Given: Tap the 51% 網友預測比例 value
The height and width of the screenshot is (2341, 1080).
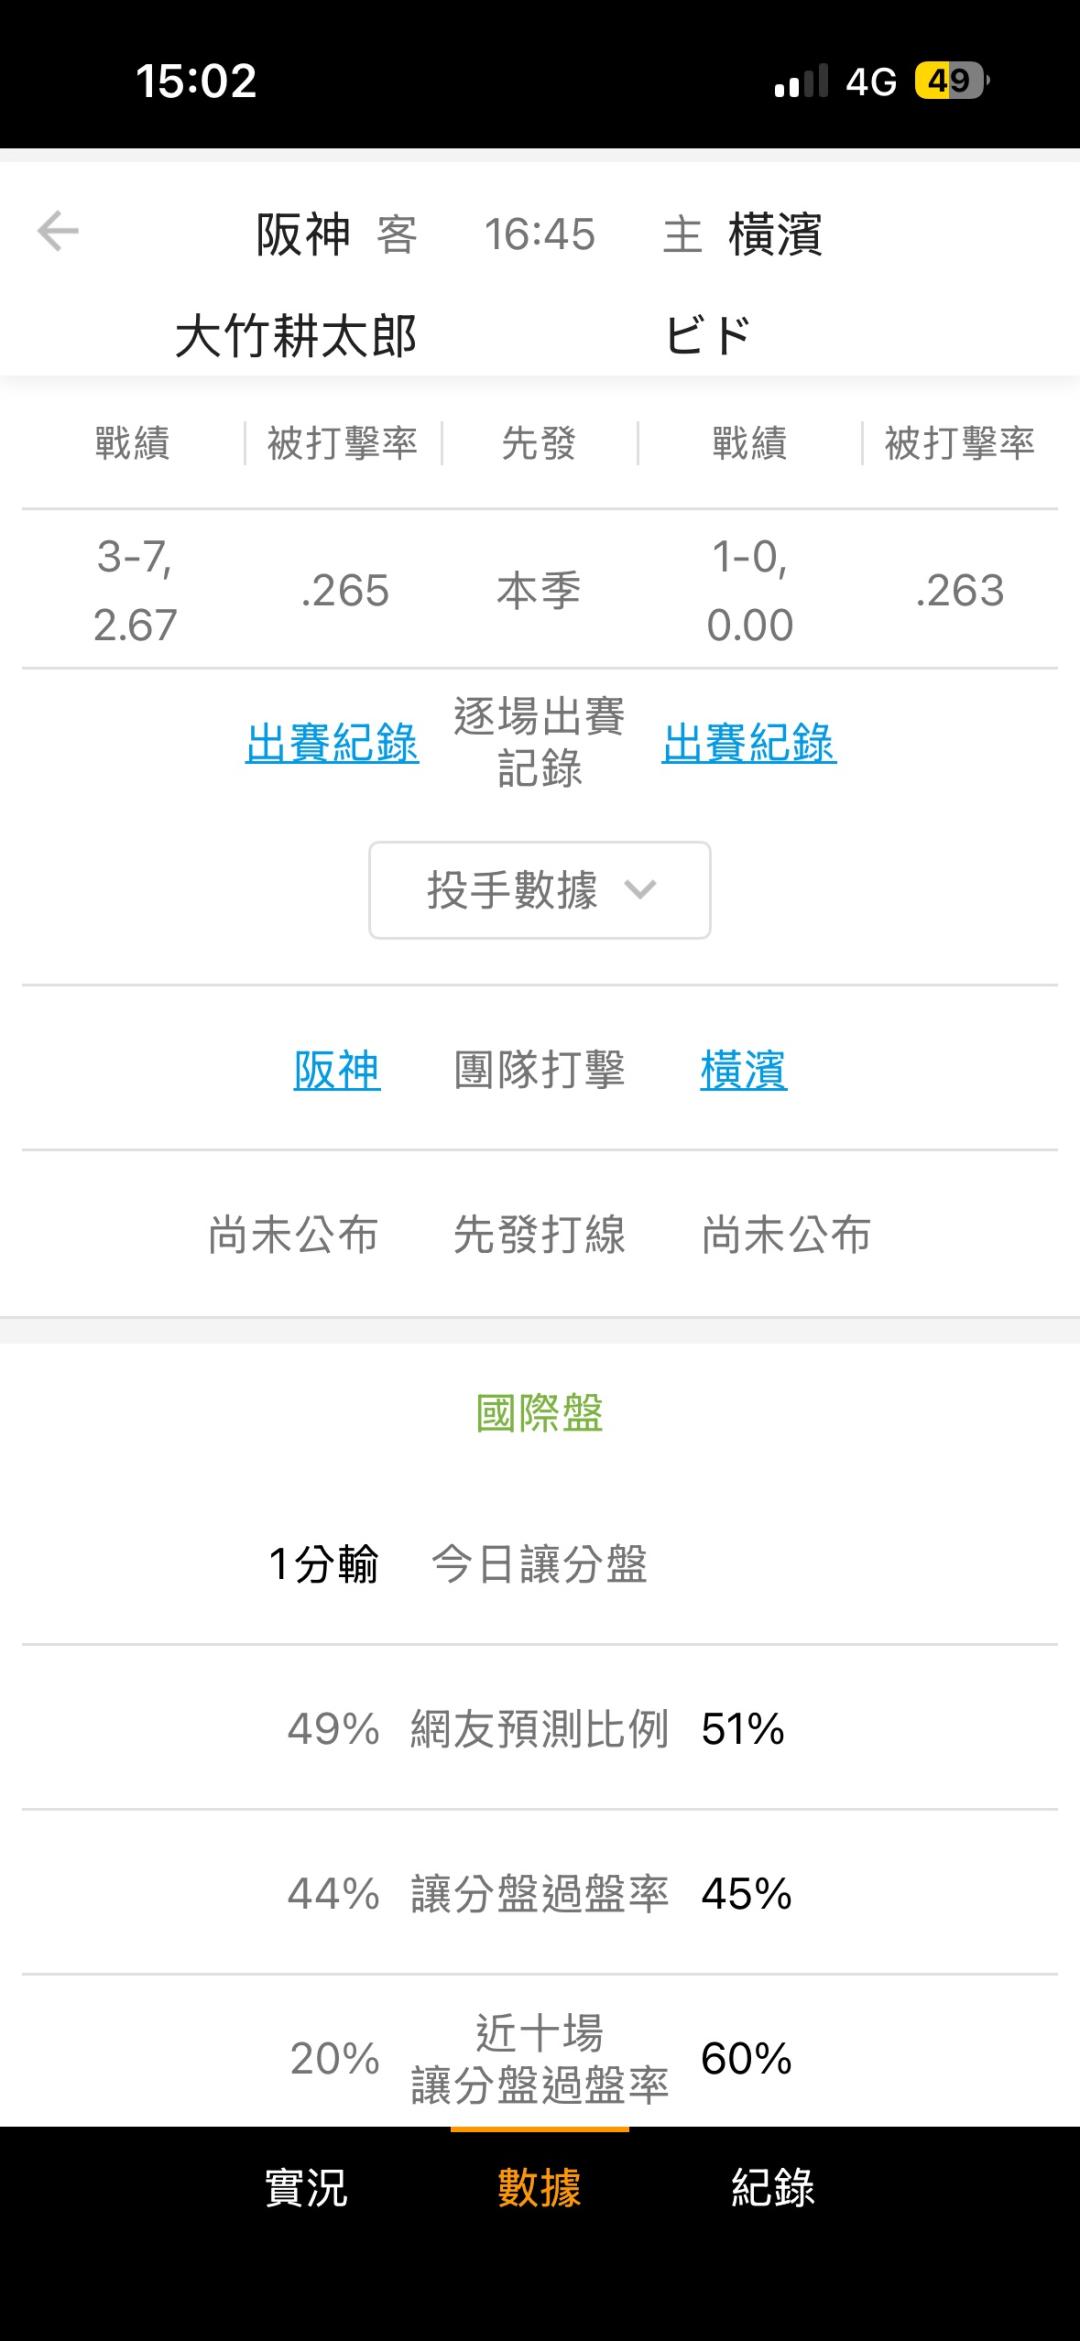Looking at the screenshot, I should 743,1729.
